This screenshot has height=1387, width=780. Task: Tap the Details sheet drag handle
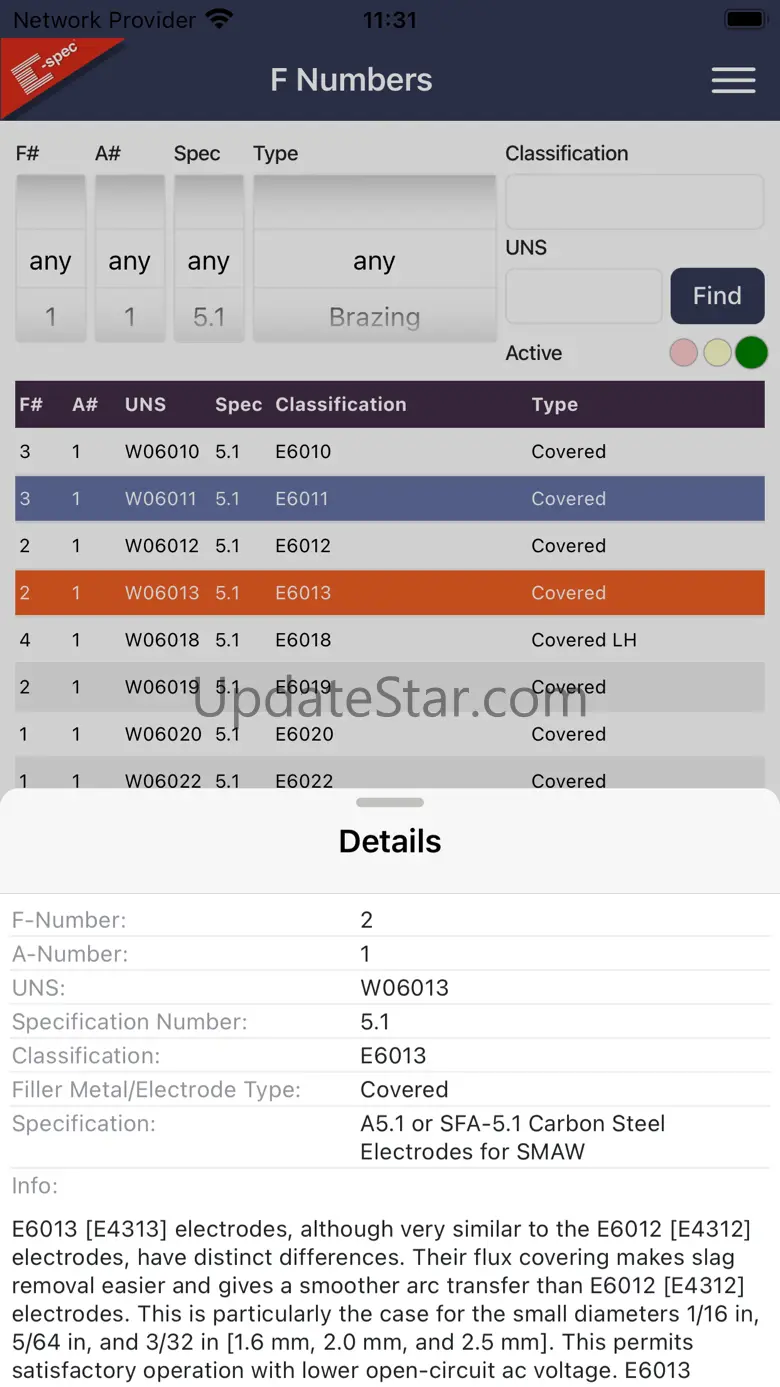point(390,802)
